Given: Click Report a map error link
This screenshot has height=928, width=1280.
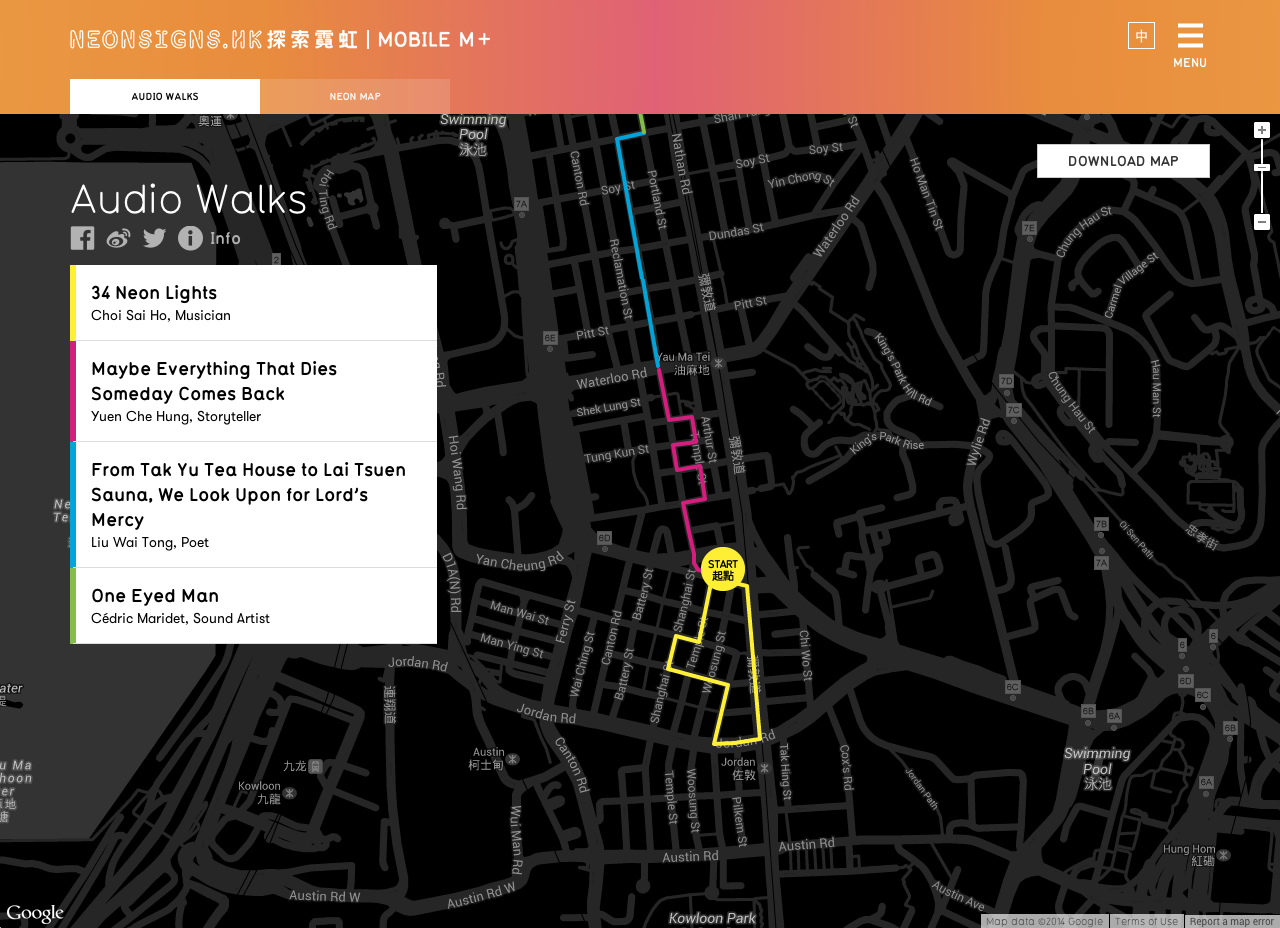Looking at the screenshot, I should point(1231,921).
